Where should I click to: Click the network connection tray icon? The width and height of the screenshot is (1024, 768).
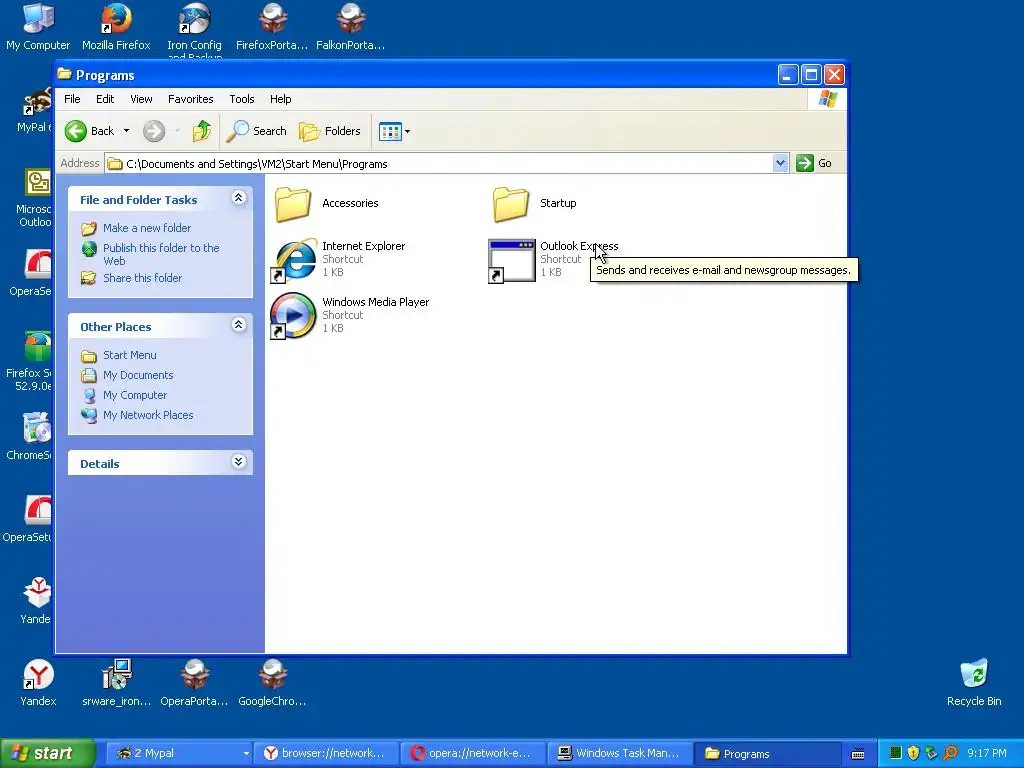click(x=932, y=754)
